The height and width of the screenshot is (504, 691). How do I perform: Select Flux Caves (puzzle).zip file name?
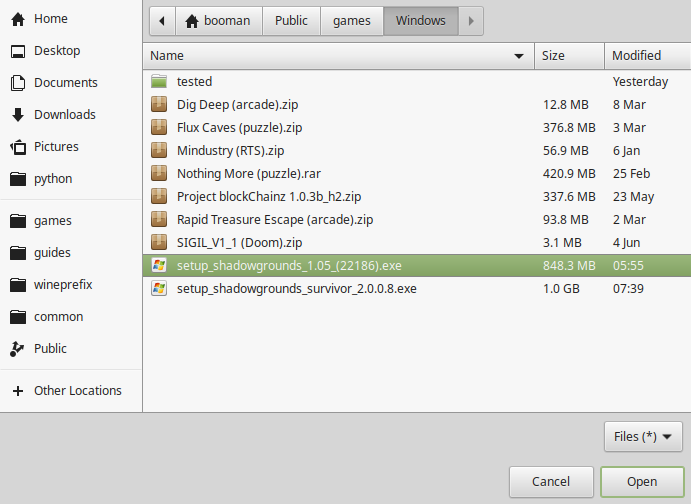point(239,128)
